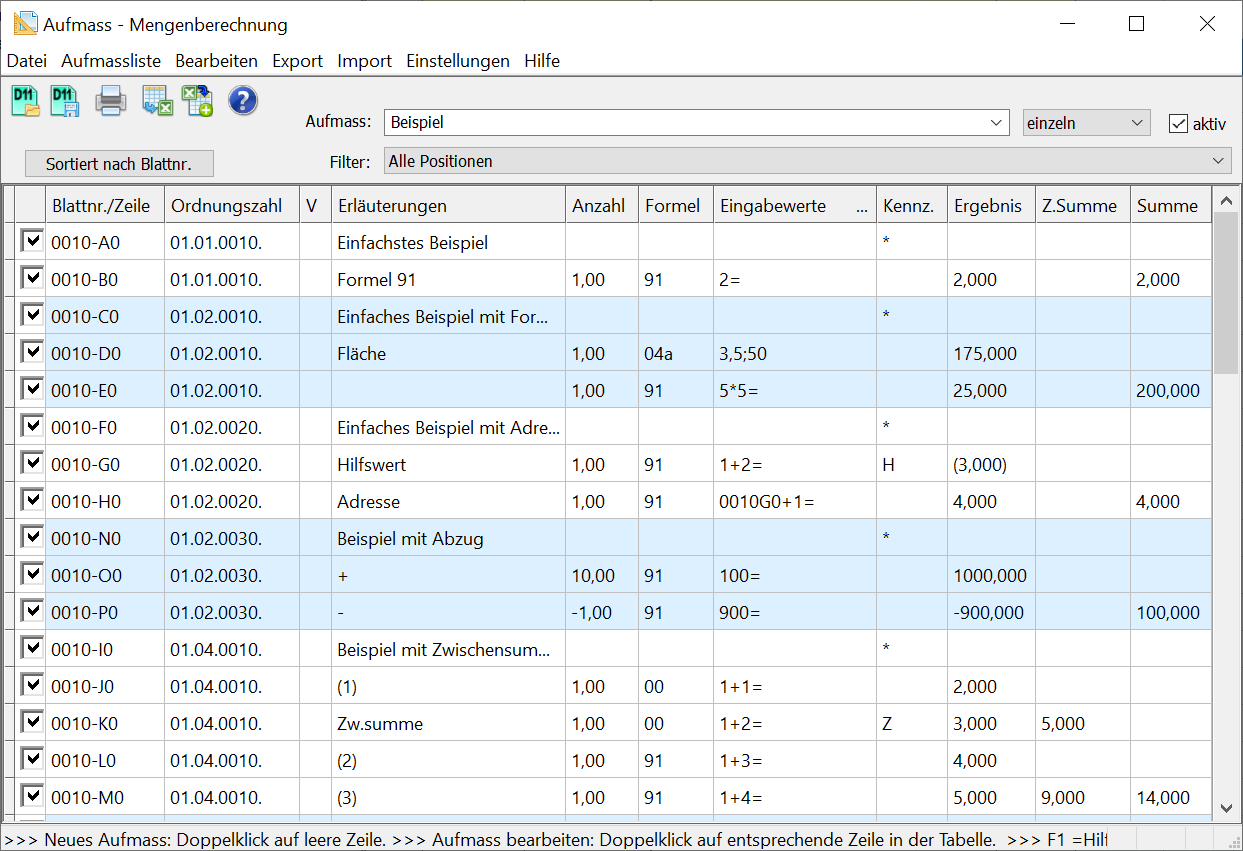Toggle the checkbox of row 0010-M0
The height and width of the screenshot is (851, 1243).
point(32,796)
